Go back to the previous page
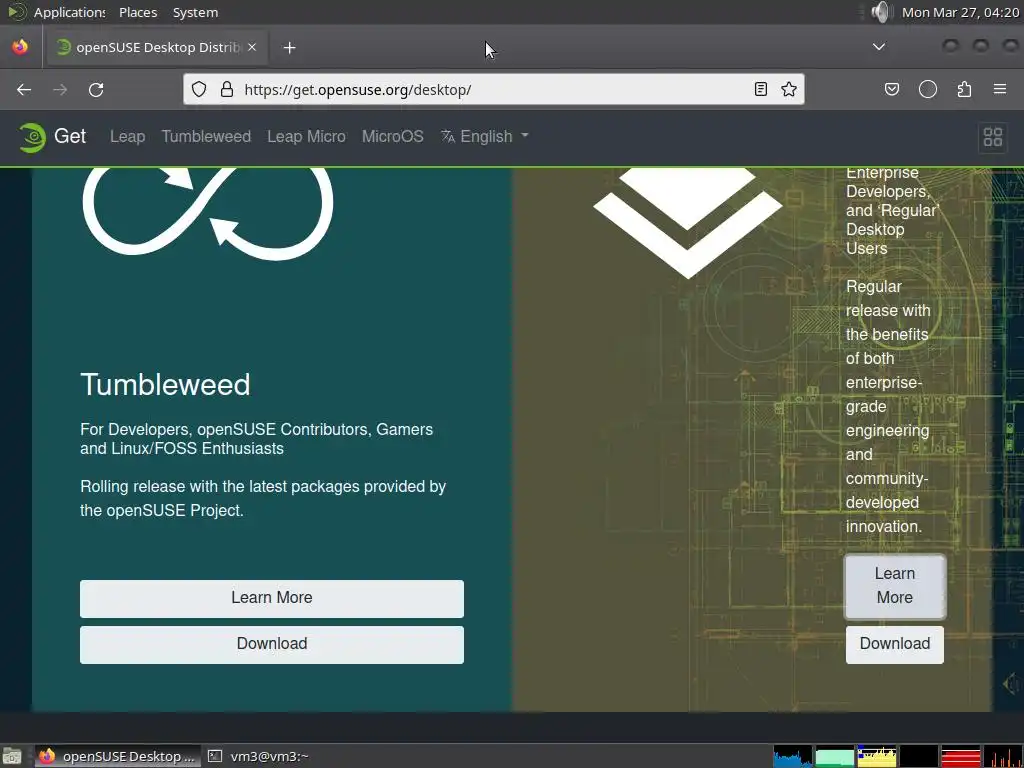This screenshot has height=768, width=1024. (24, 89)
